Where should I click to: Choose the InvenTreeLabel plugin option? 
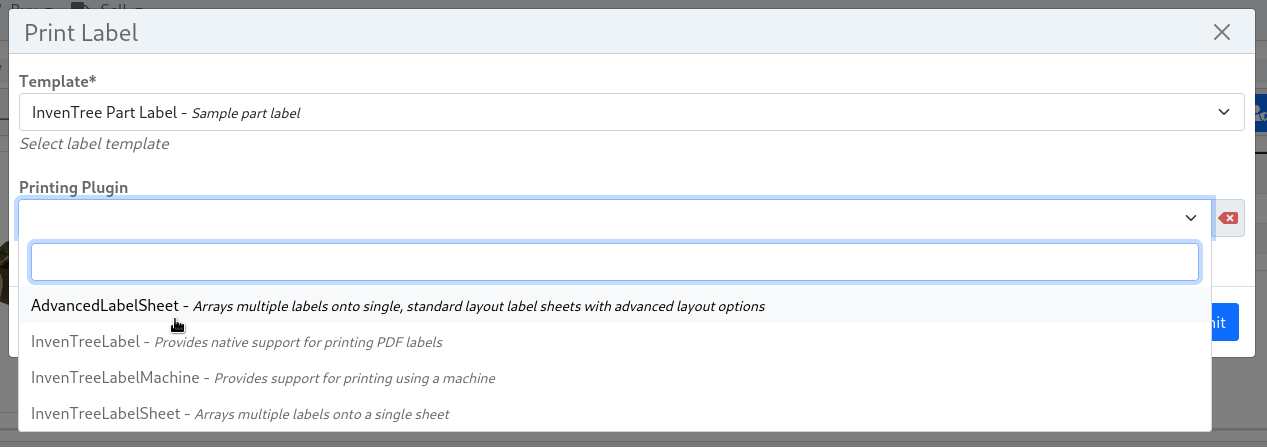[85, 342]
